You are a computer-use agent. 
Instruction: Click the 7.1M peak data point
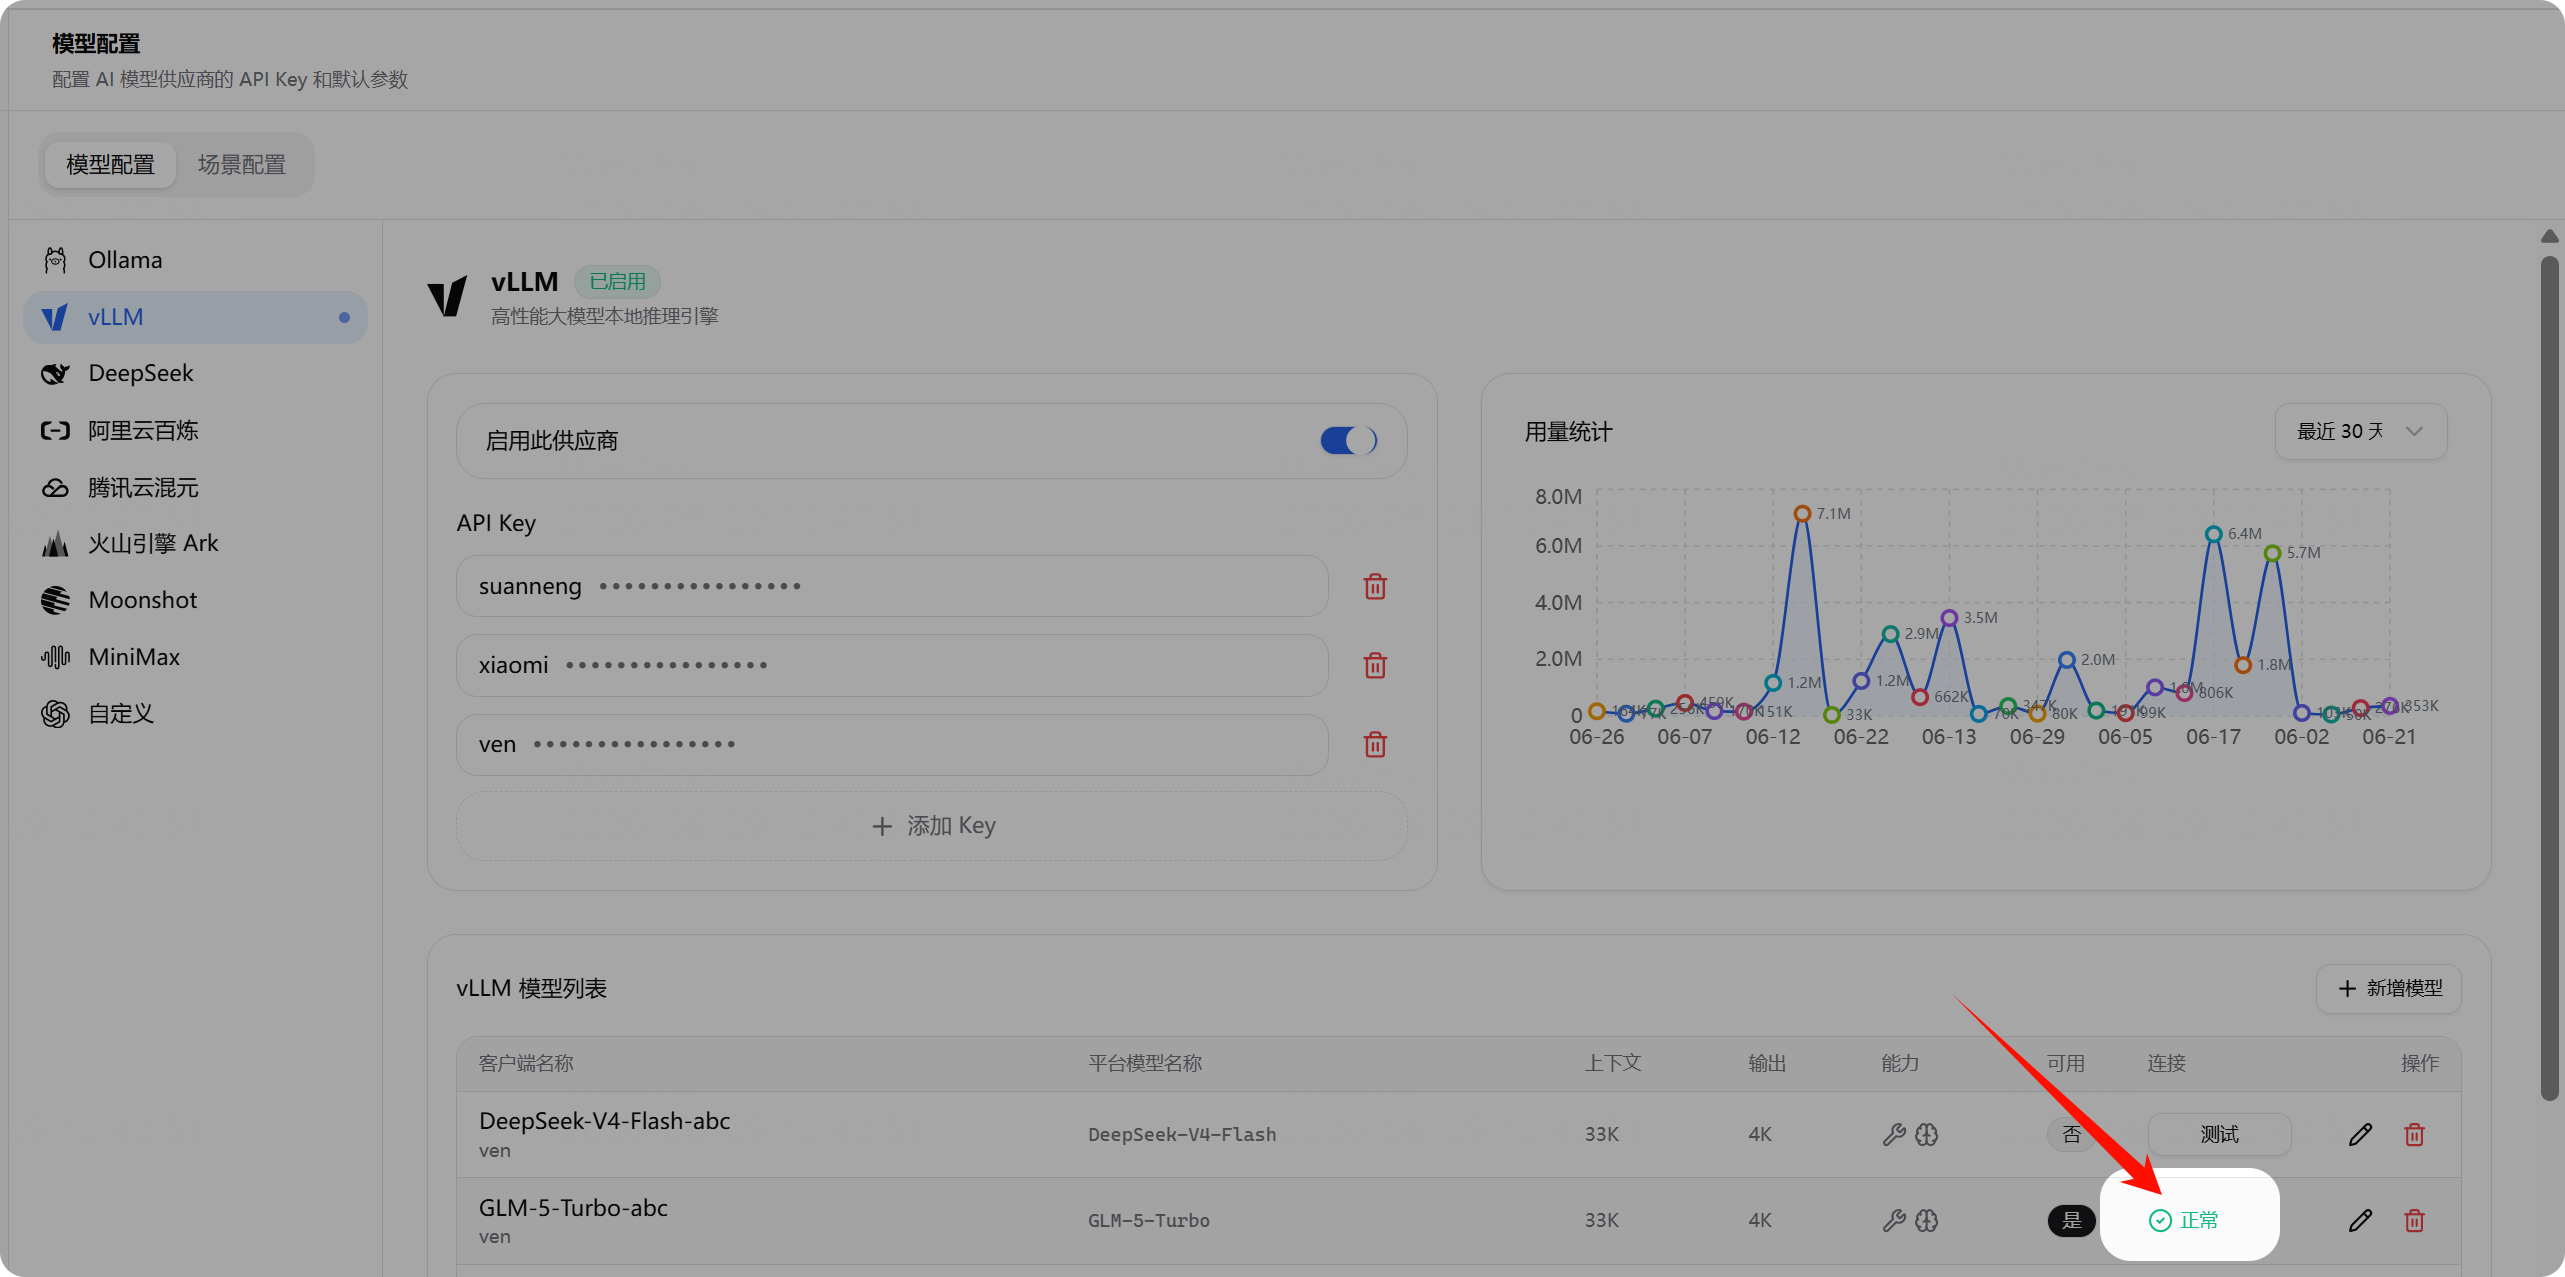click(1802, 514)
